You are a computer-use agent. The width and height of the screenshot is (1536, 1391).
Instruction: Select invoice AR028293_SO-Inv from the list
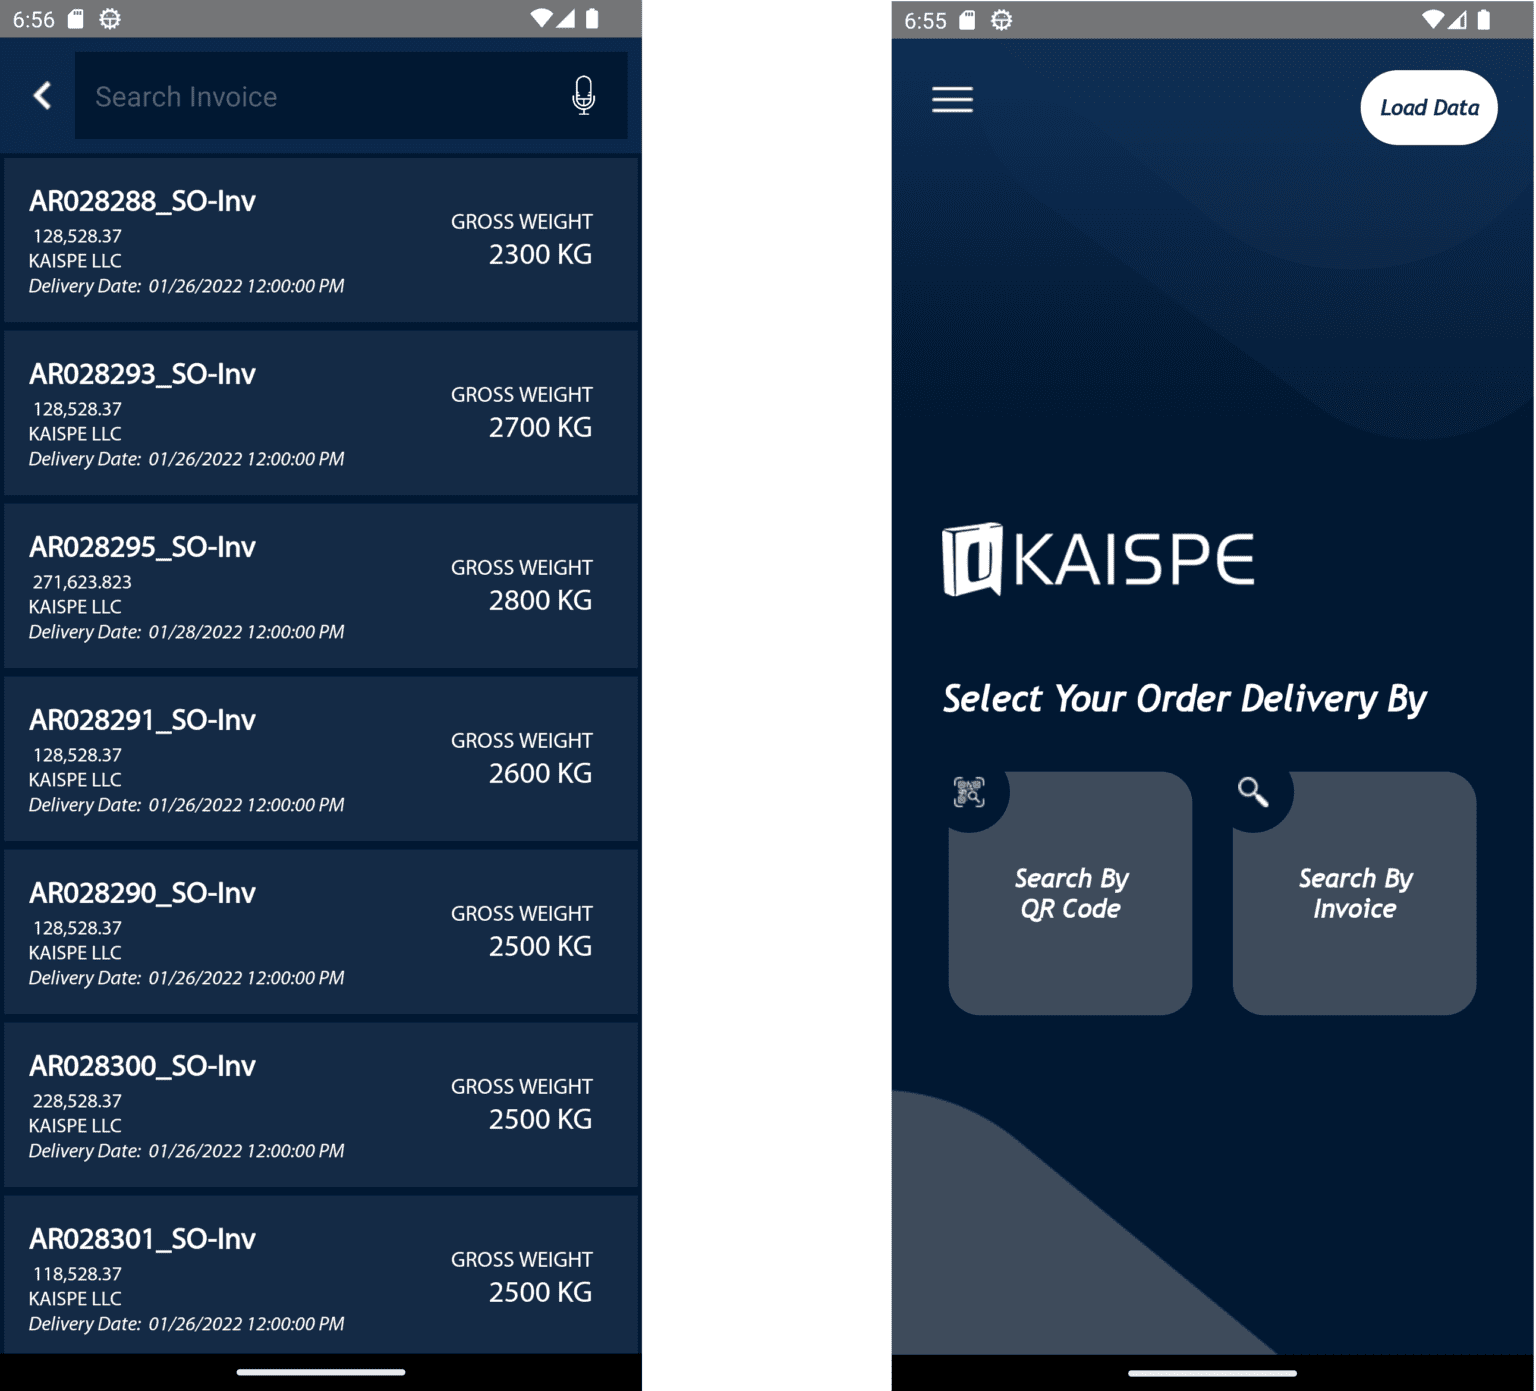pyautogui.click(x=320, y=413)
